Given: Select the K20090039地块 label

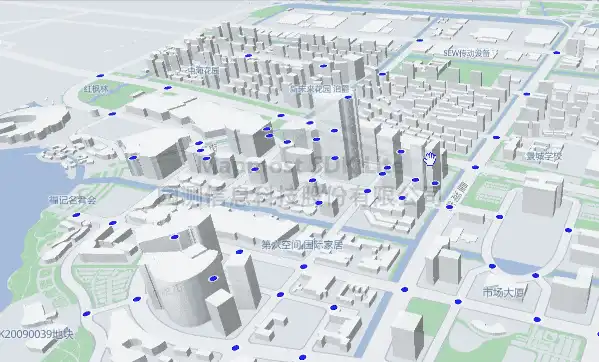Looking at the screenshot, I should point(37,334).
